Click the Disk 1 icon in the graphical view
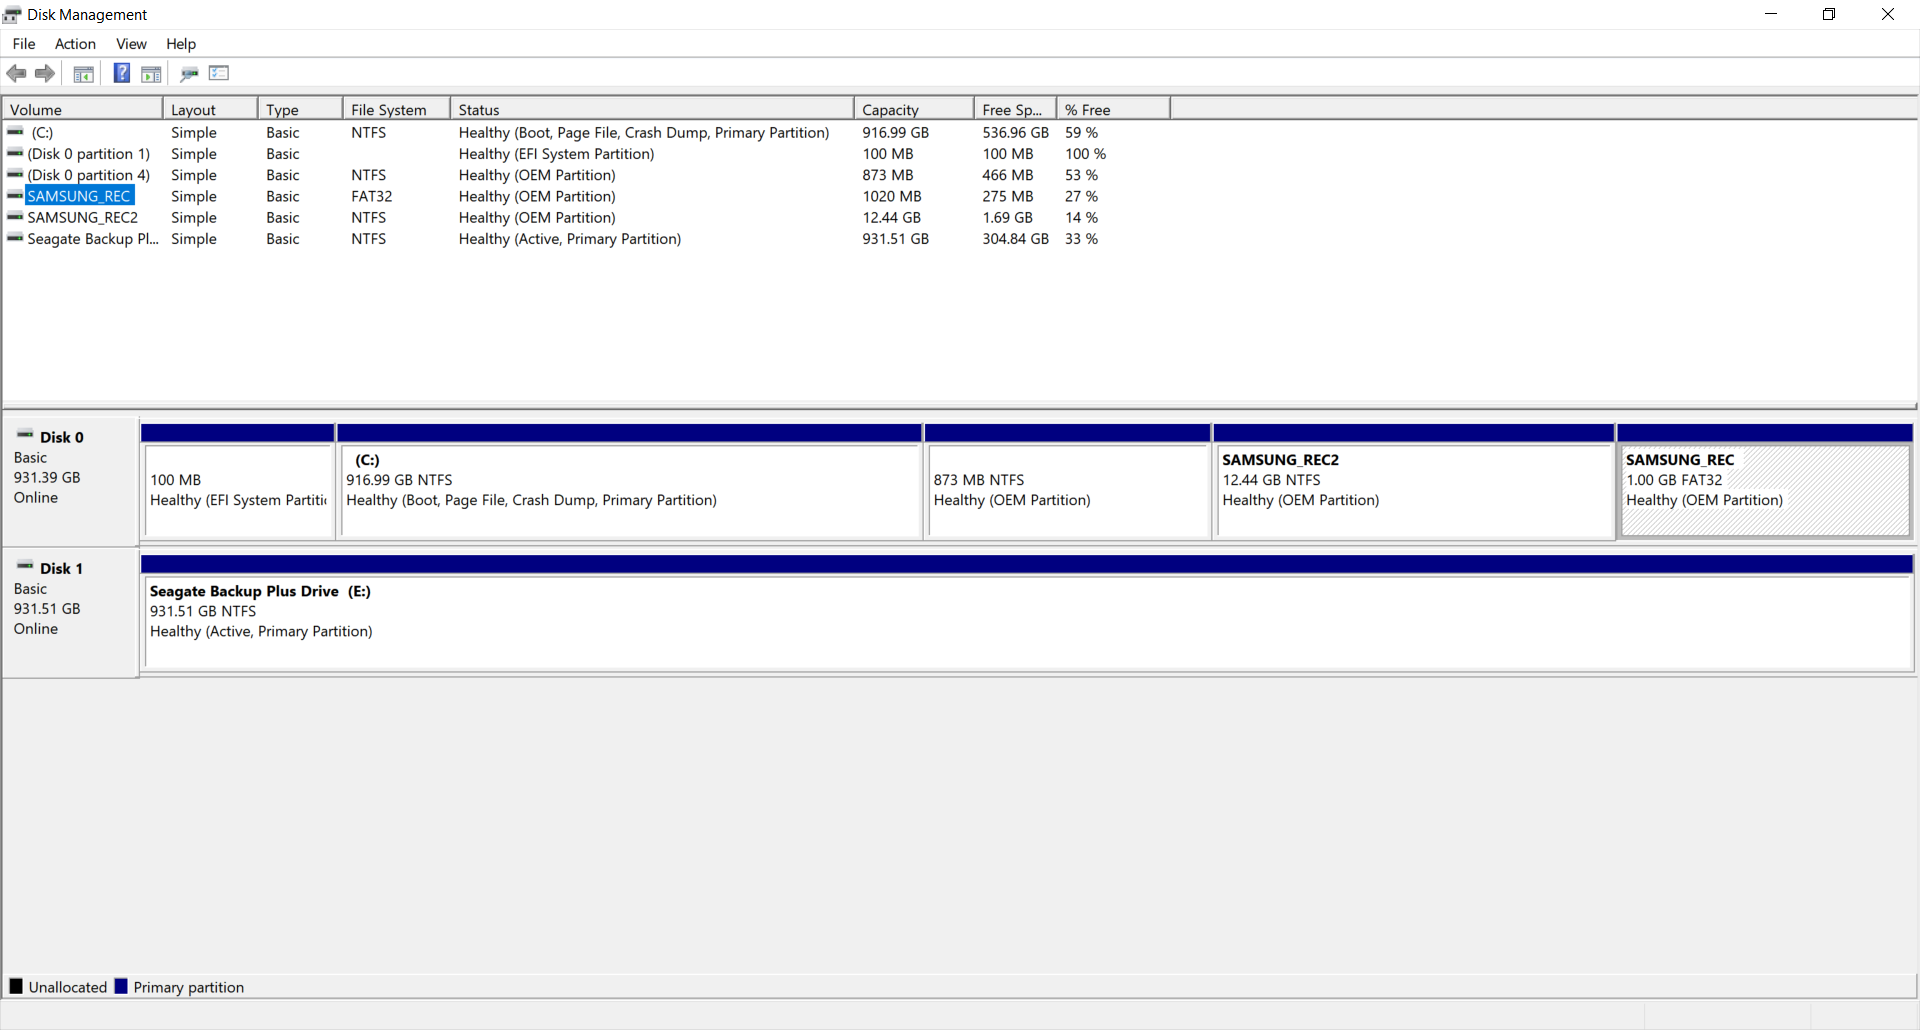This screenshot has width=1920, height=1030. pos(25,566)
